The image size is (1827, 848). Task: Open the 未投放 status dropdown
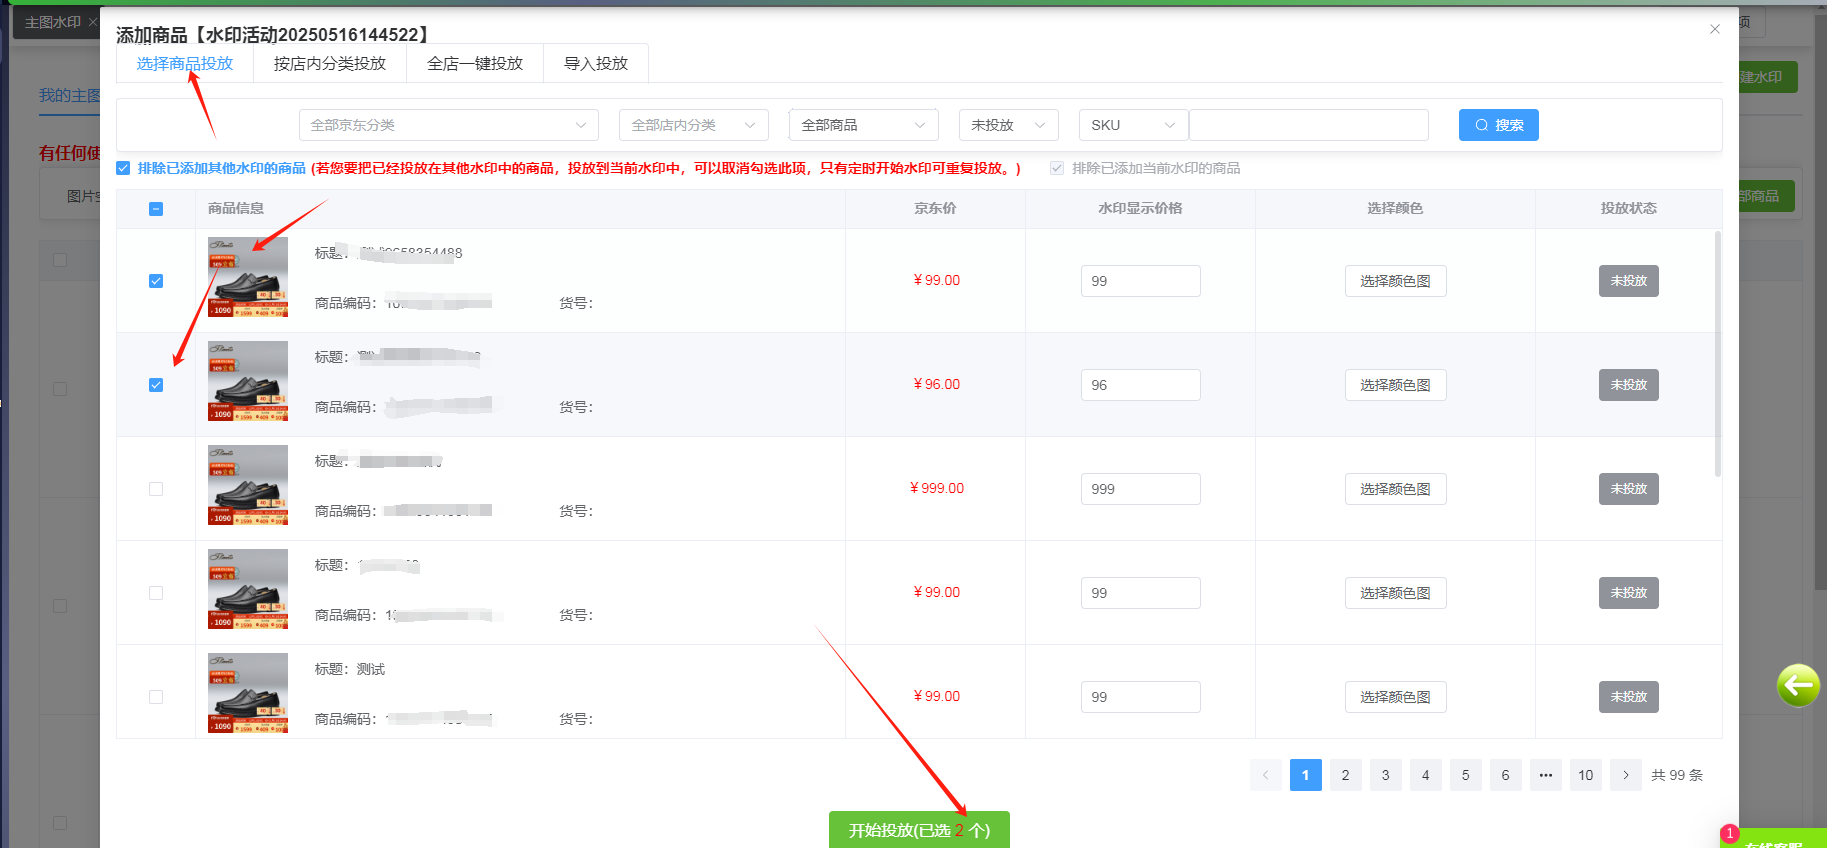(1008, 125)
